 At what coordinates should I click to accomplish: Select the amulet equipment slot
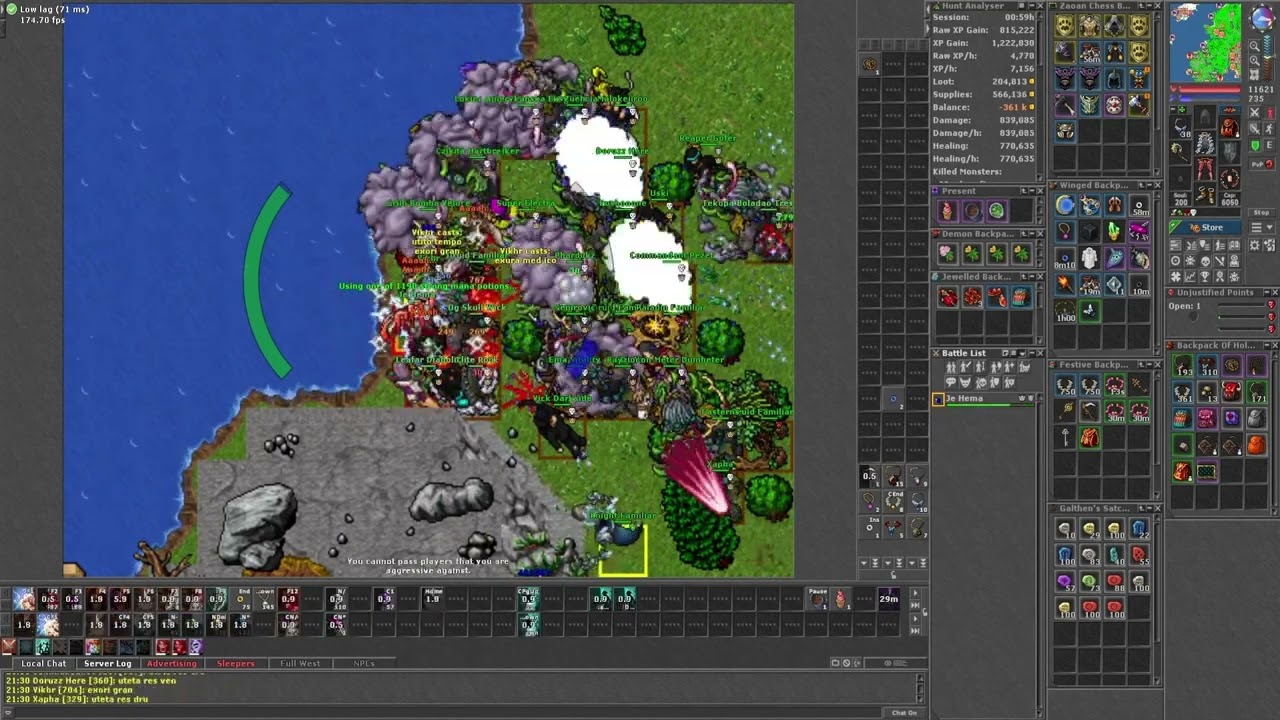coord(1180,127)
